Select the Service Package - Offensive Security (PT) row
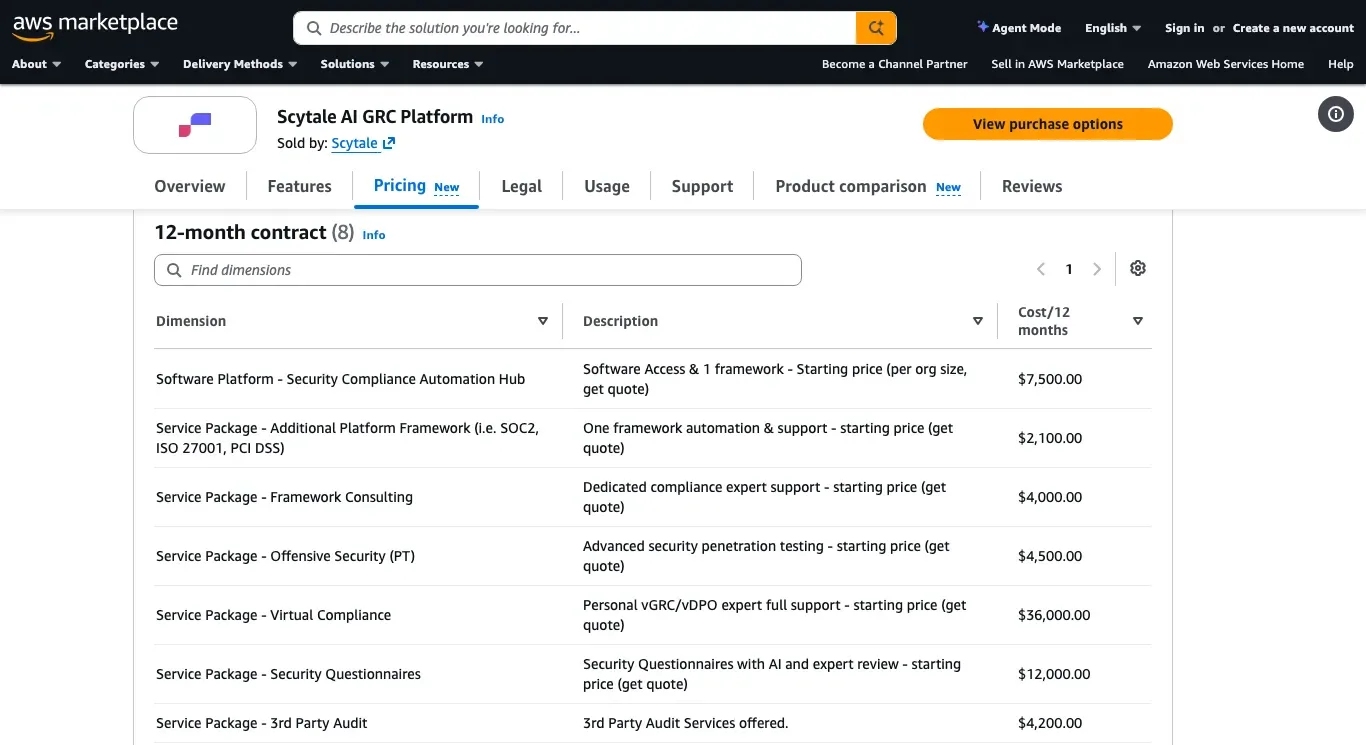The image size is (1366, 745). pos(653,556)
